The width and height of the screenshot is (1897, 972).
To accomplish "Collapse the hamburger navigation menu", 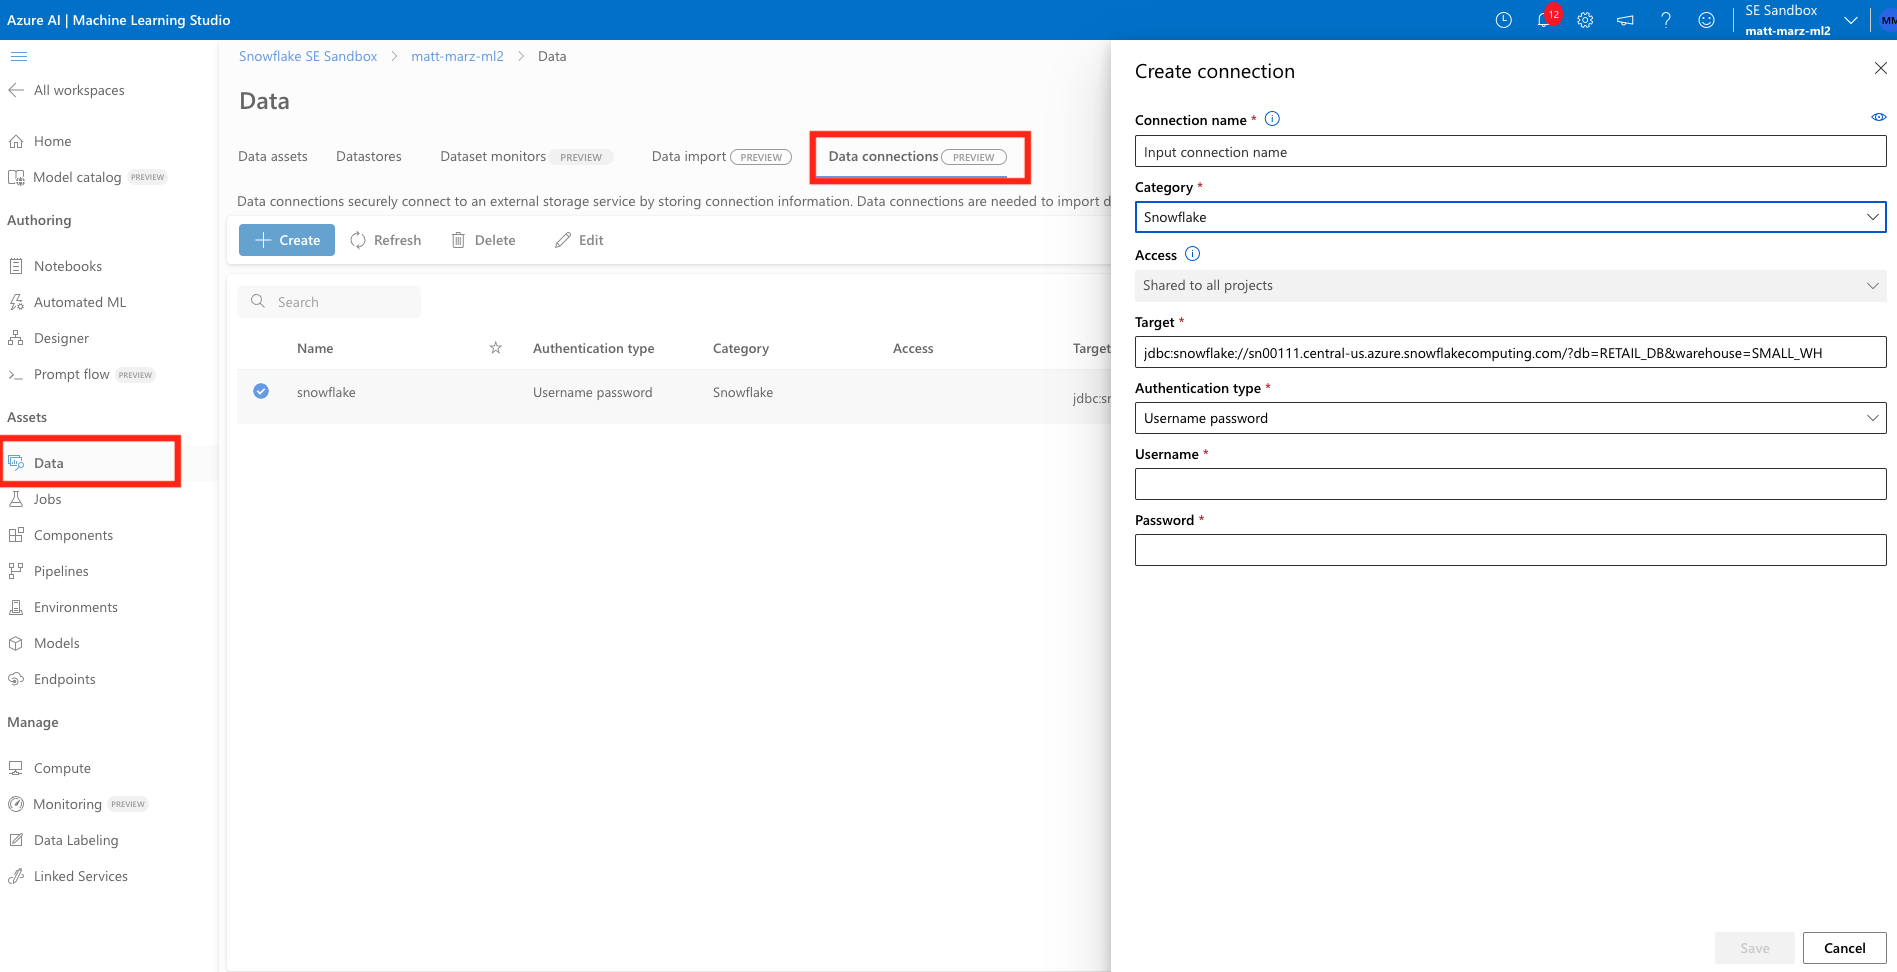I will [x=19, y=57].
